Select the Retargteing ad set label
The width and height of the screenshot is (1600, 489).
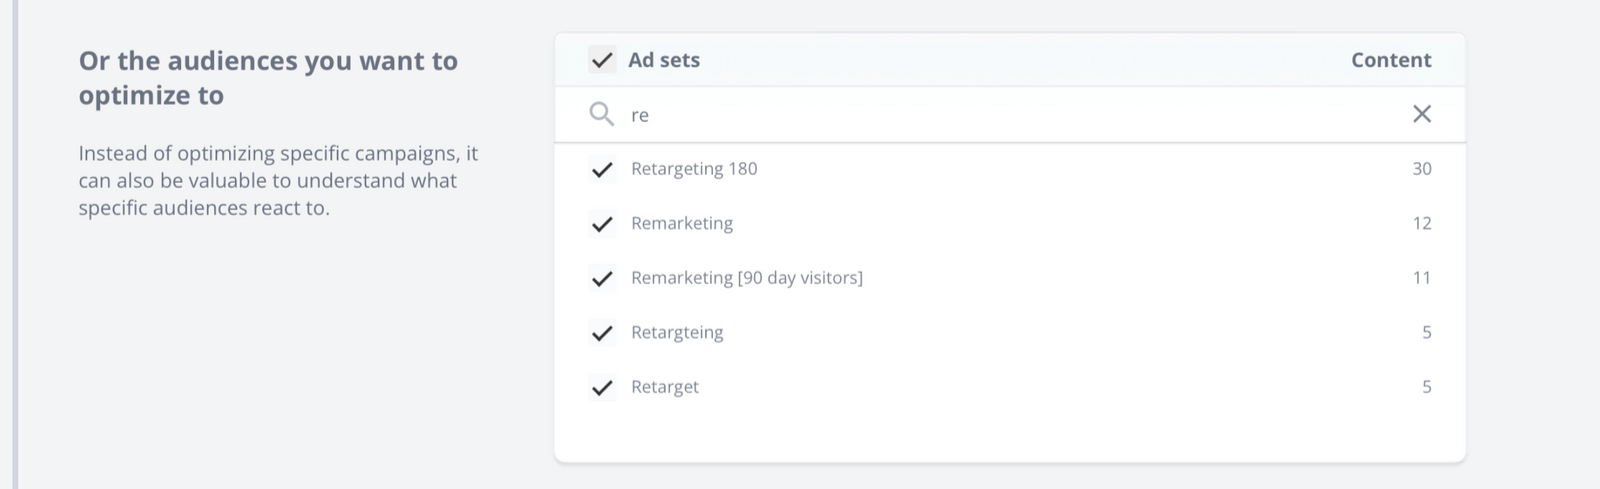677,332
